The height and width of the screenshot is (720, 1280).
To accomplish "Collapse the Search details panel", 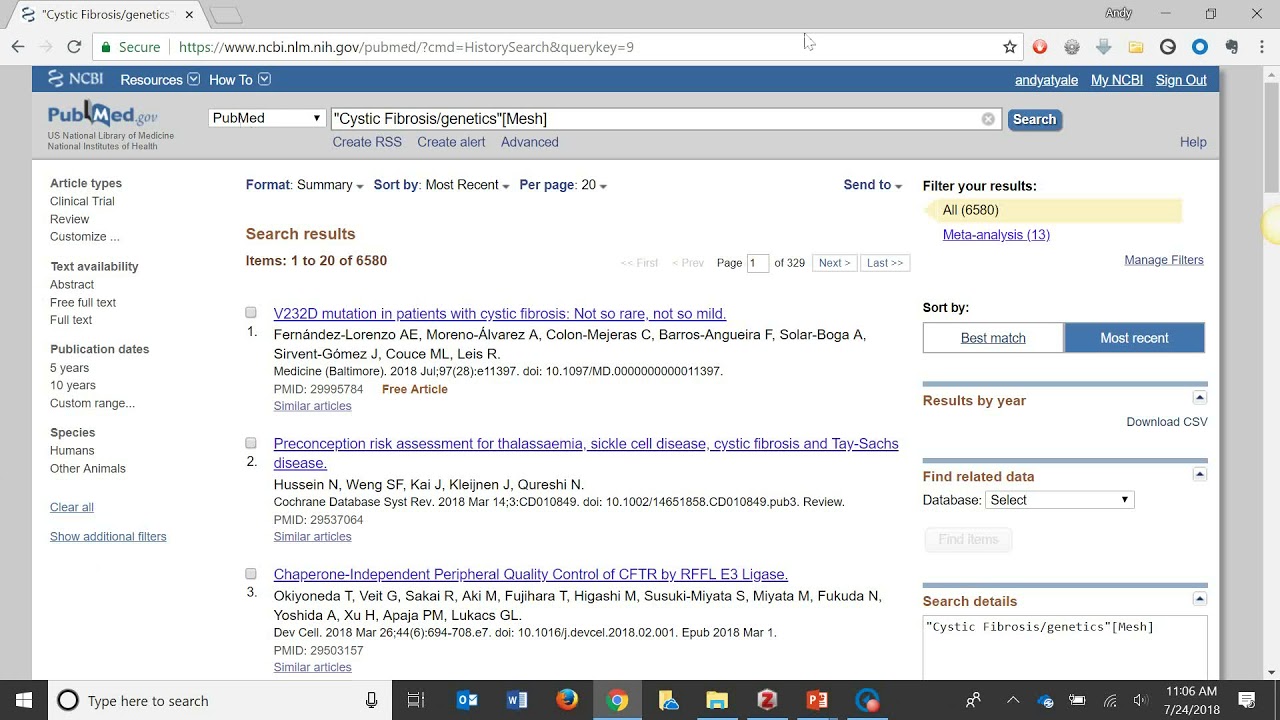I will tap(1200, 599).
